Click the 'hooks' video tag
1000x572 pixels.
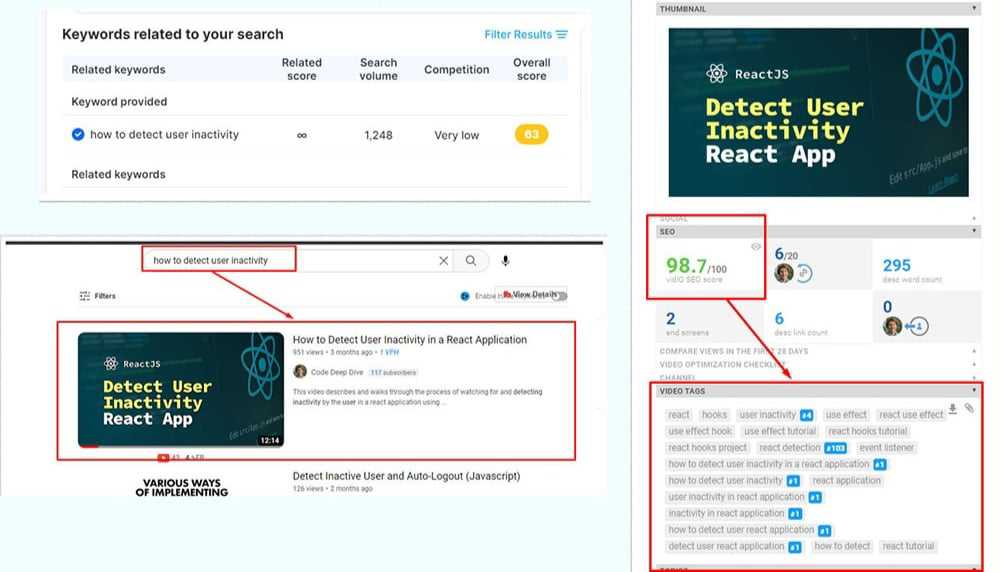pyautogui.click(x=714, y=415)
